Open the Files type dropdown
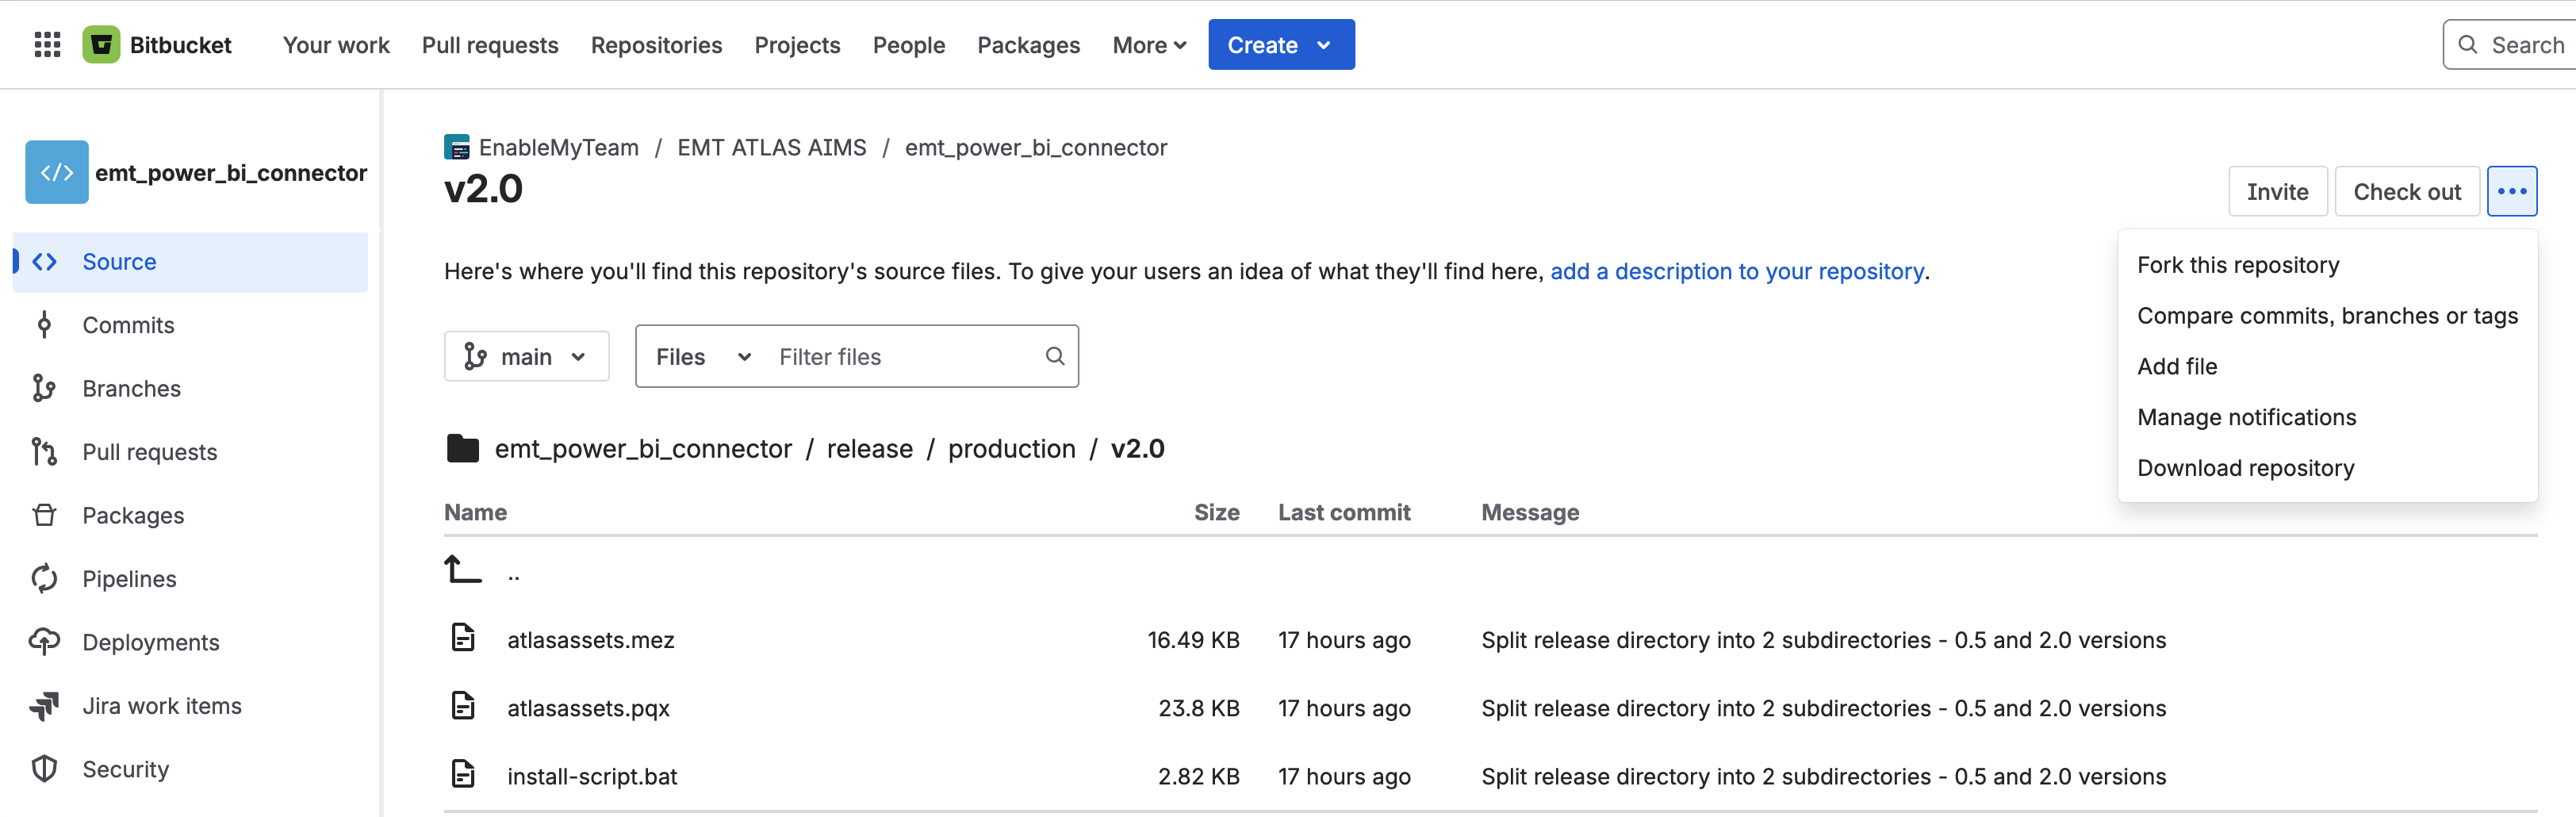Viewport: 2576px width, 817px height. point(702,357)
